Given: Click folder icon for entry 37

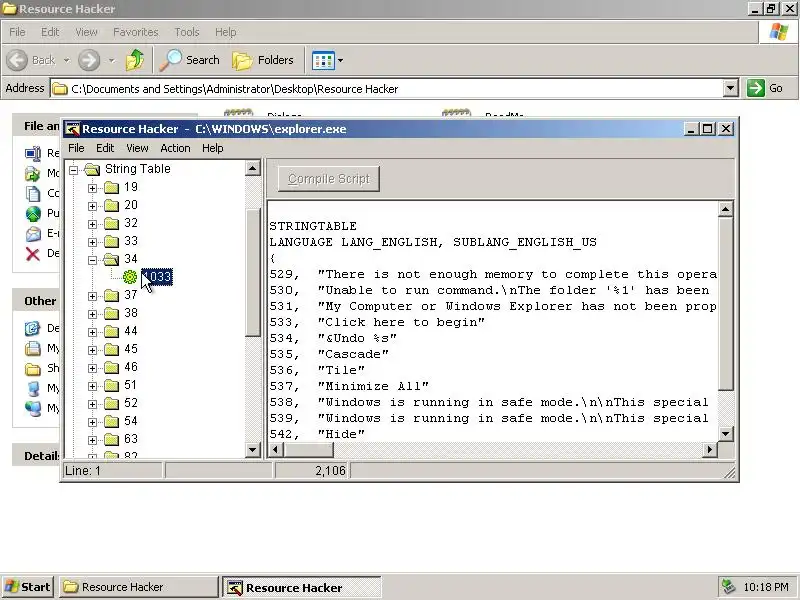Looking at the screenshot, I should (x=111, y=295).
